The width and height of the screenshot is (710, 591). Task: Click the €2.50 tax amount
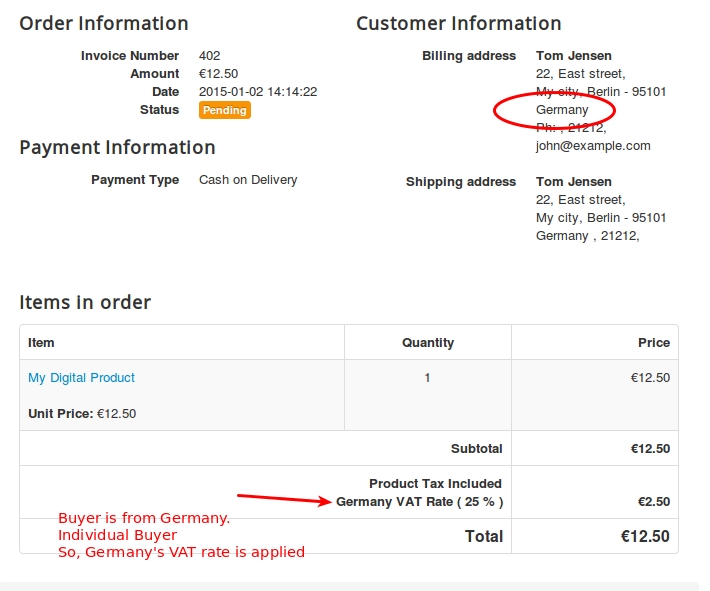click(x=654, y=502)
